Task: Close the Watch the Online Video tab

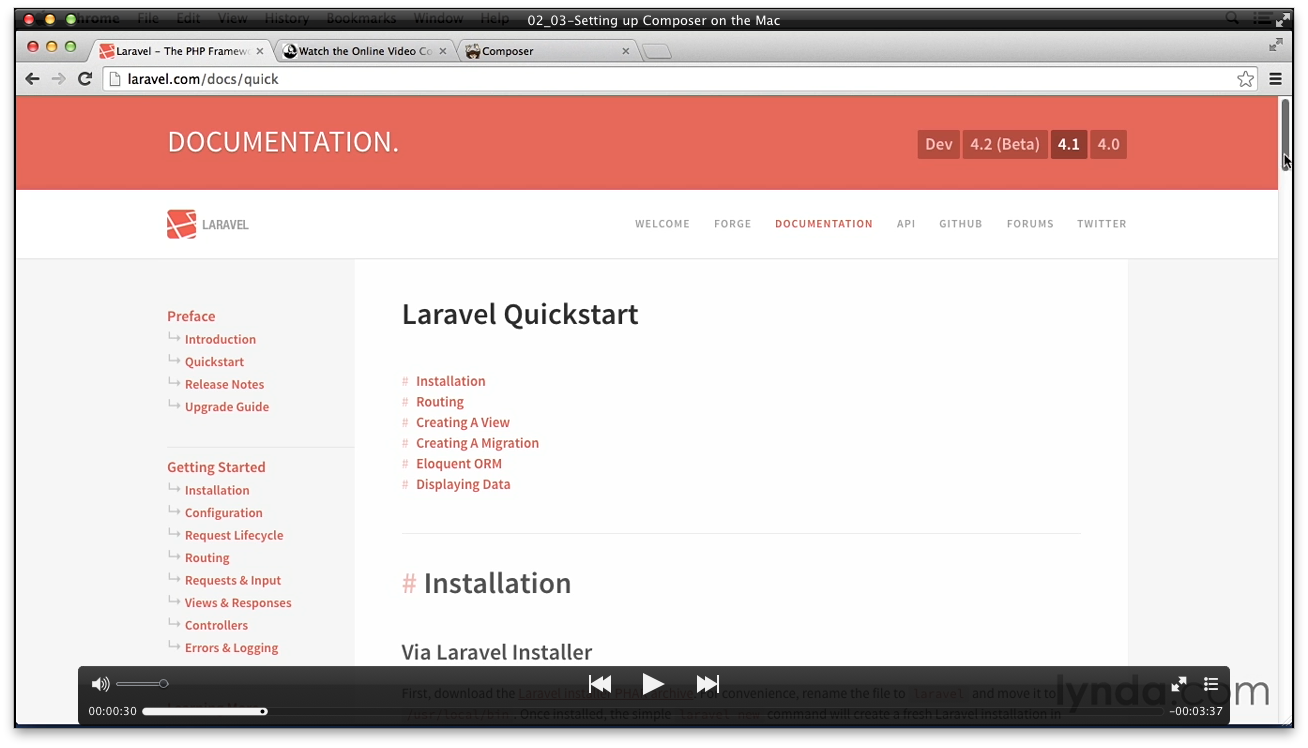Action: [443, 51]
